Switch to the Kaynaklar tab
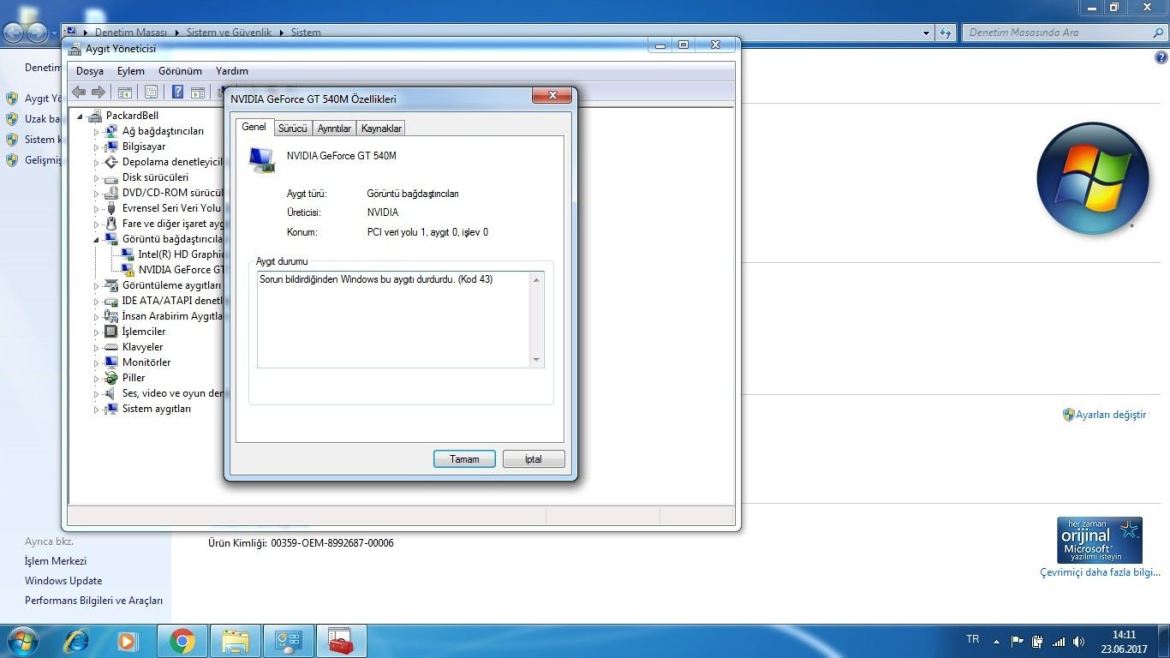This screenshot has height=658, width=1170. click(381, 128)
